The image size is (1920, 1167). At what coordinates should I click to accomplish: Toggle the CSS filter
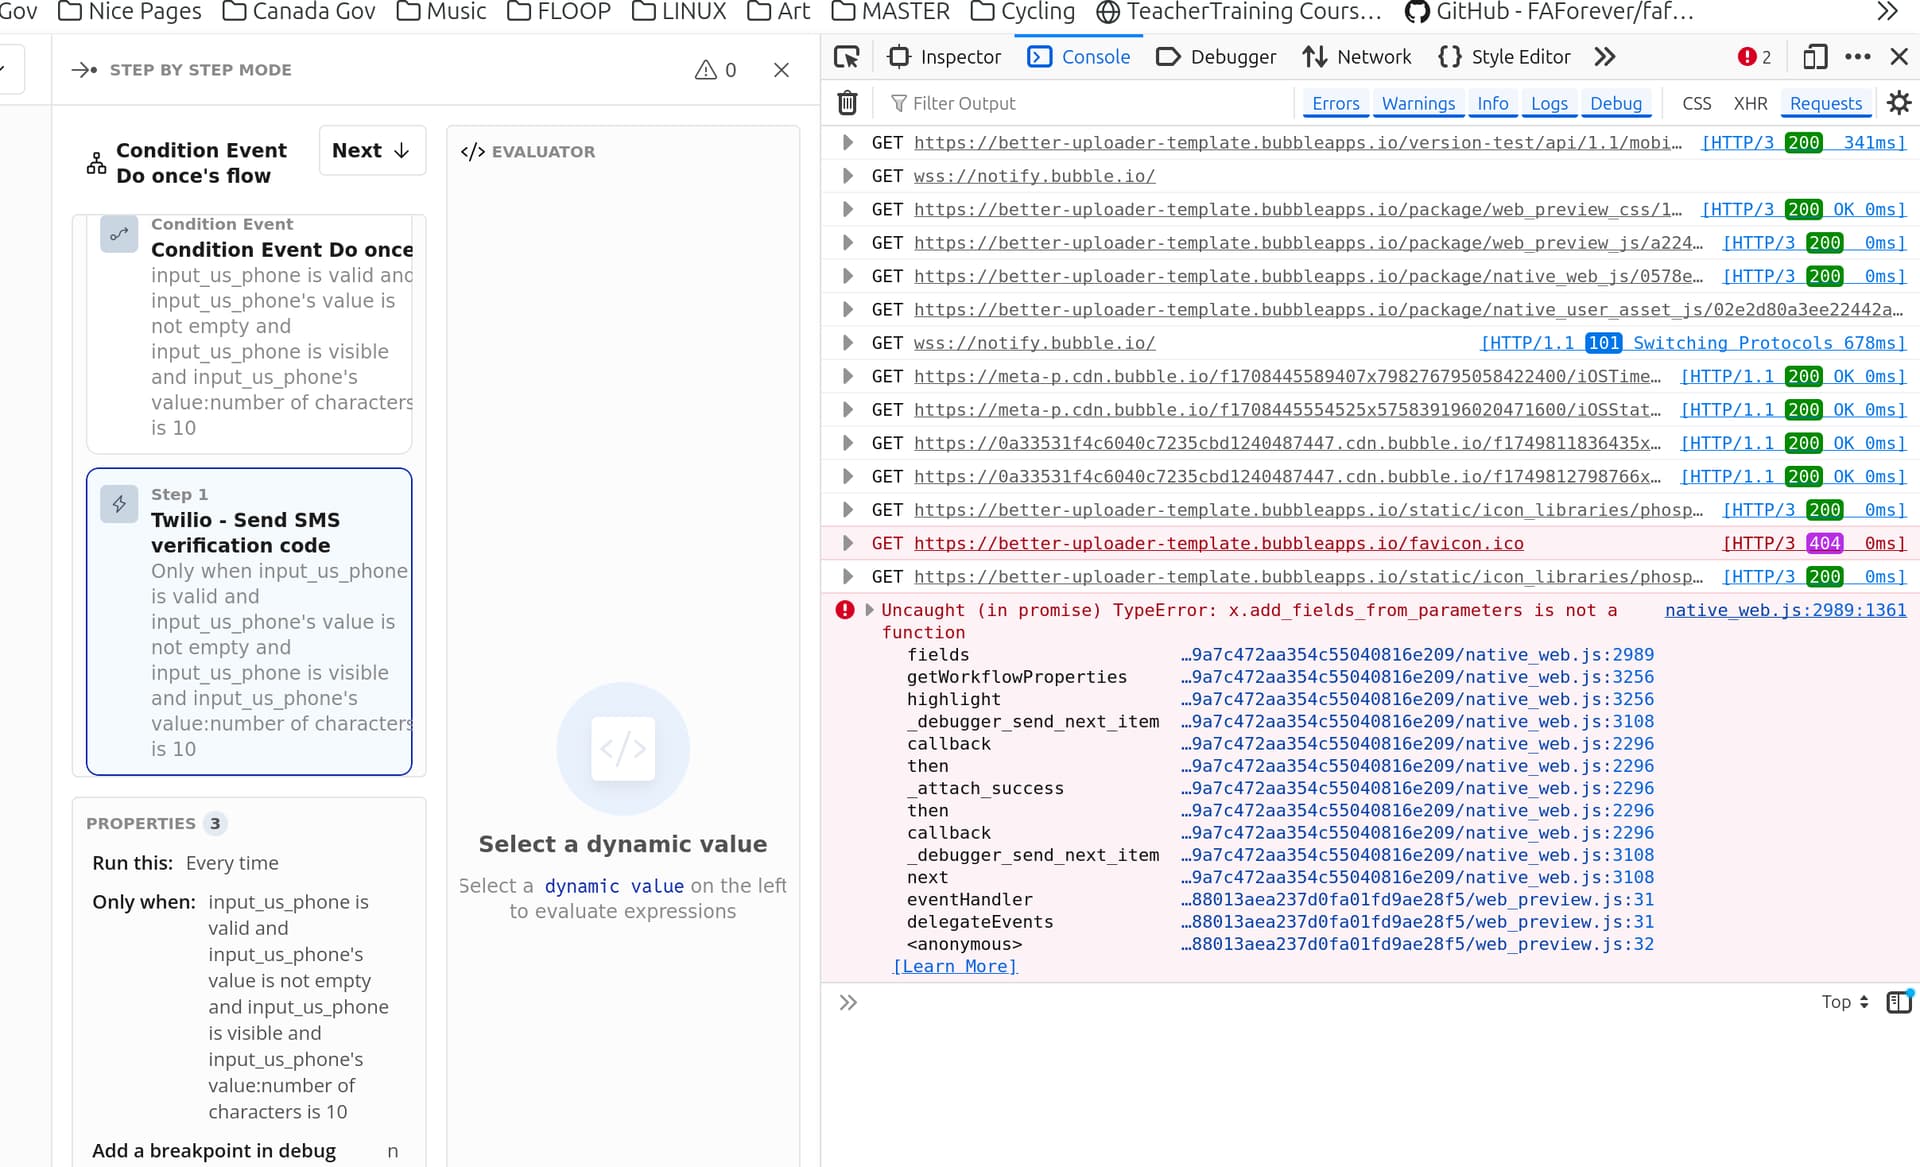pyautogui.click(x=1696, y=103)
